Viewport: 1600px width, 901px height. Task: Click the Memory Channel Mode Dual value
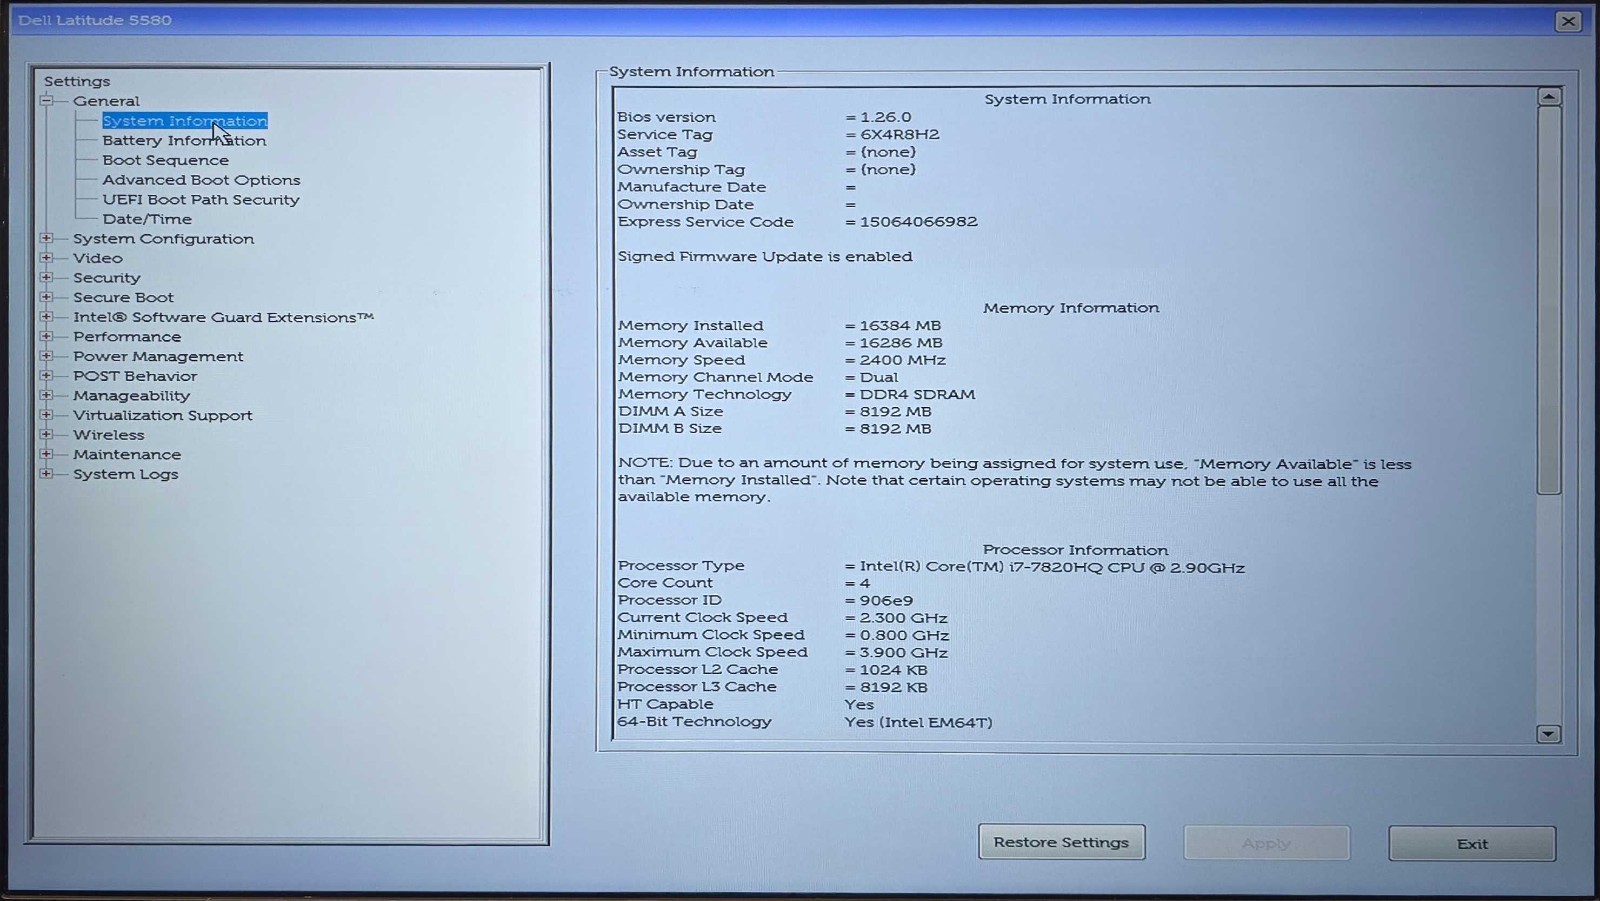click(879, 377)
